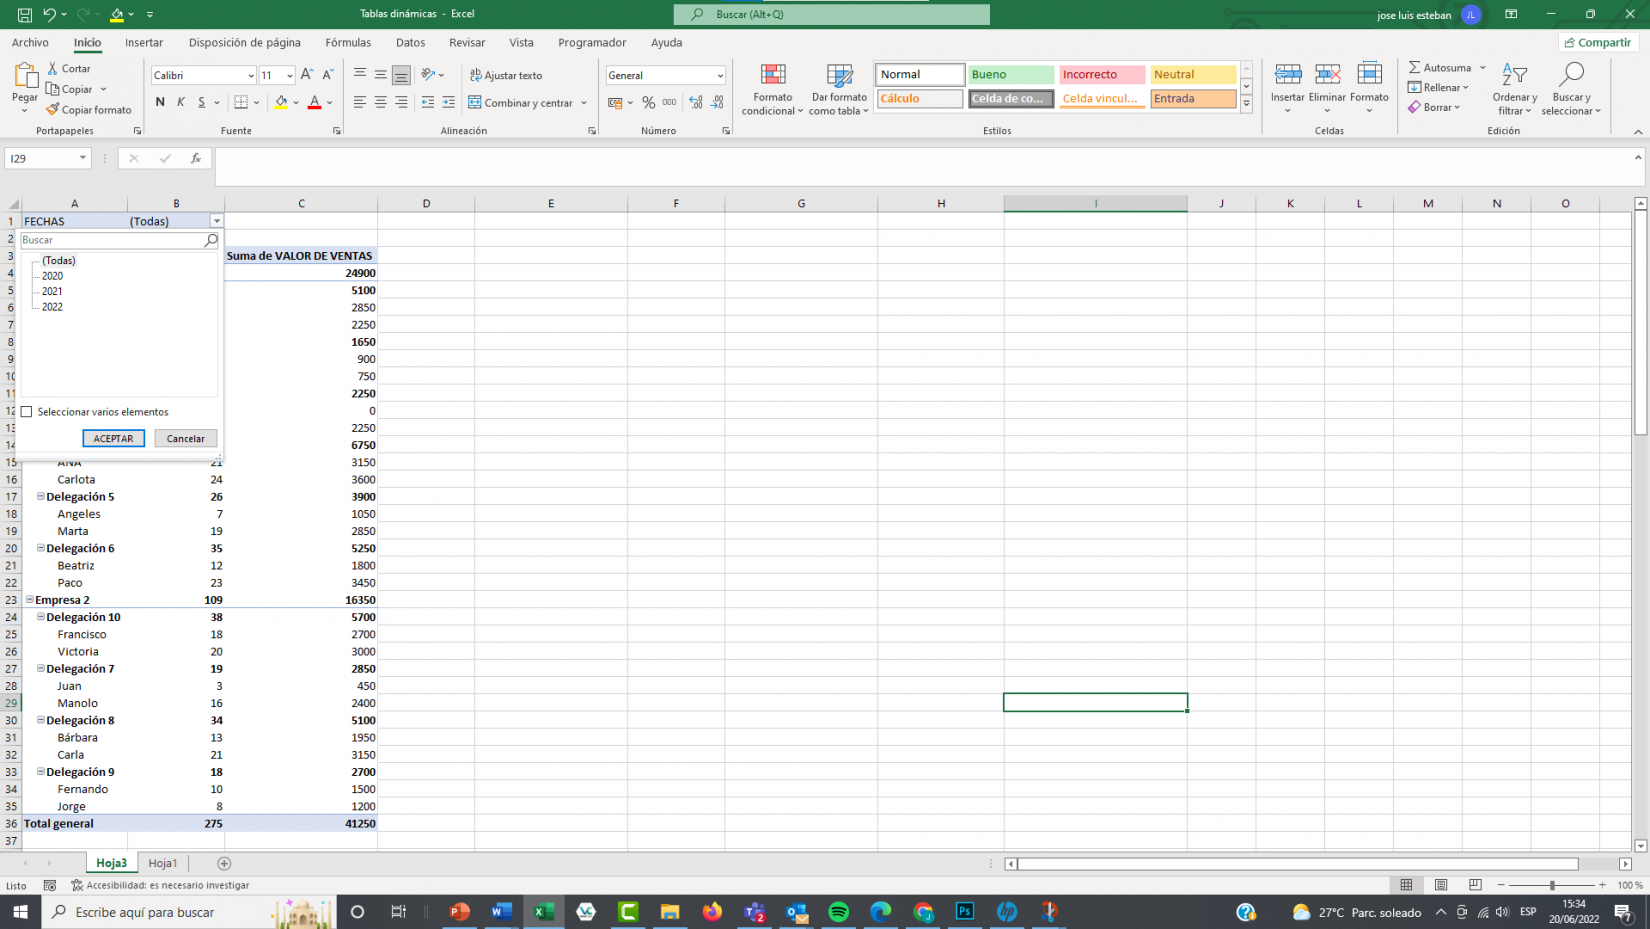The width and height of the screenshot is (1650, 929).
Task: Increase font size icon
Action: 307,75
